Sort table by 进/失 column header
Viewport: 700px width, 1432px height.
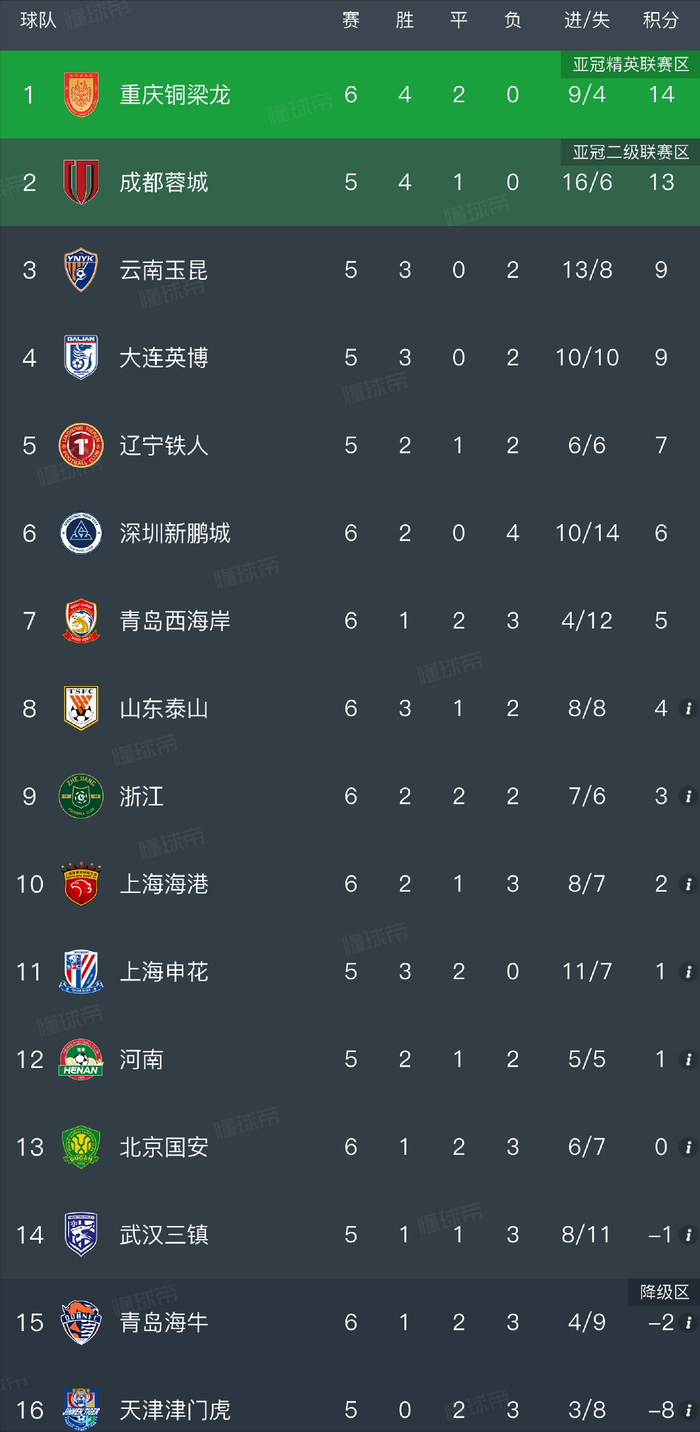click(587, 20)
